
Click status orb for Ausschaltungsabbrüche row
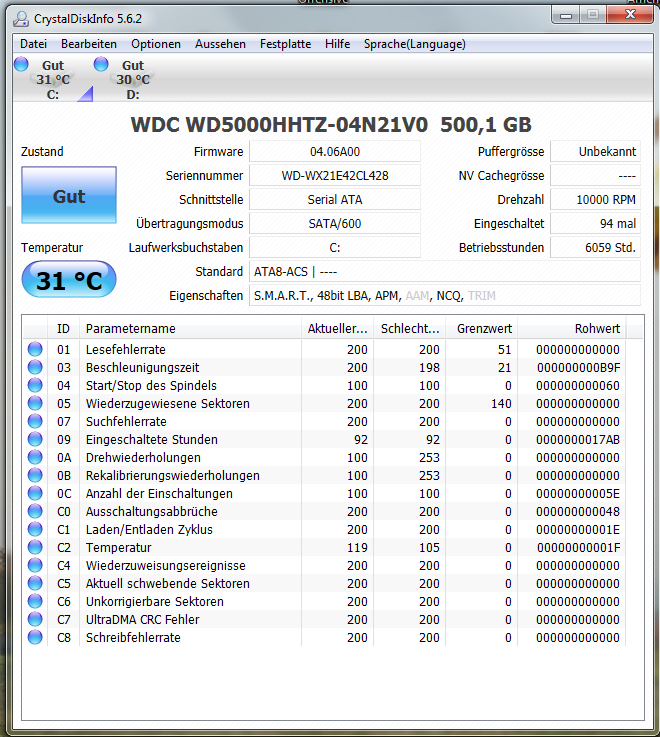tap(35, 511)
